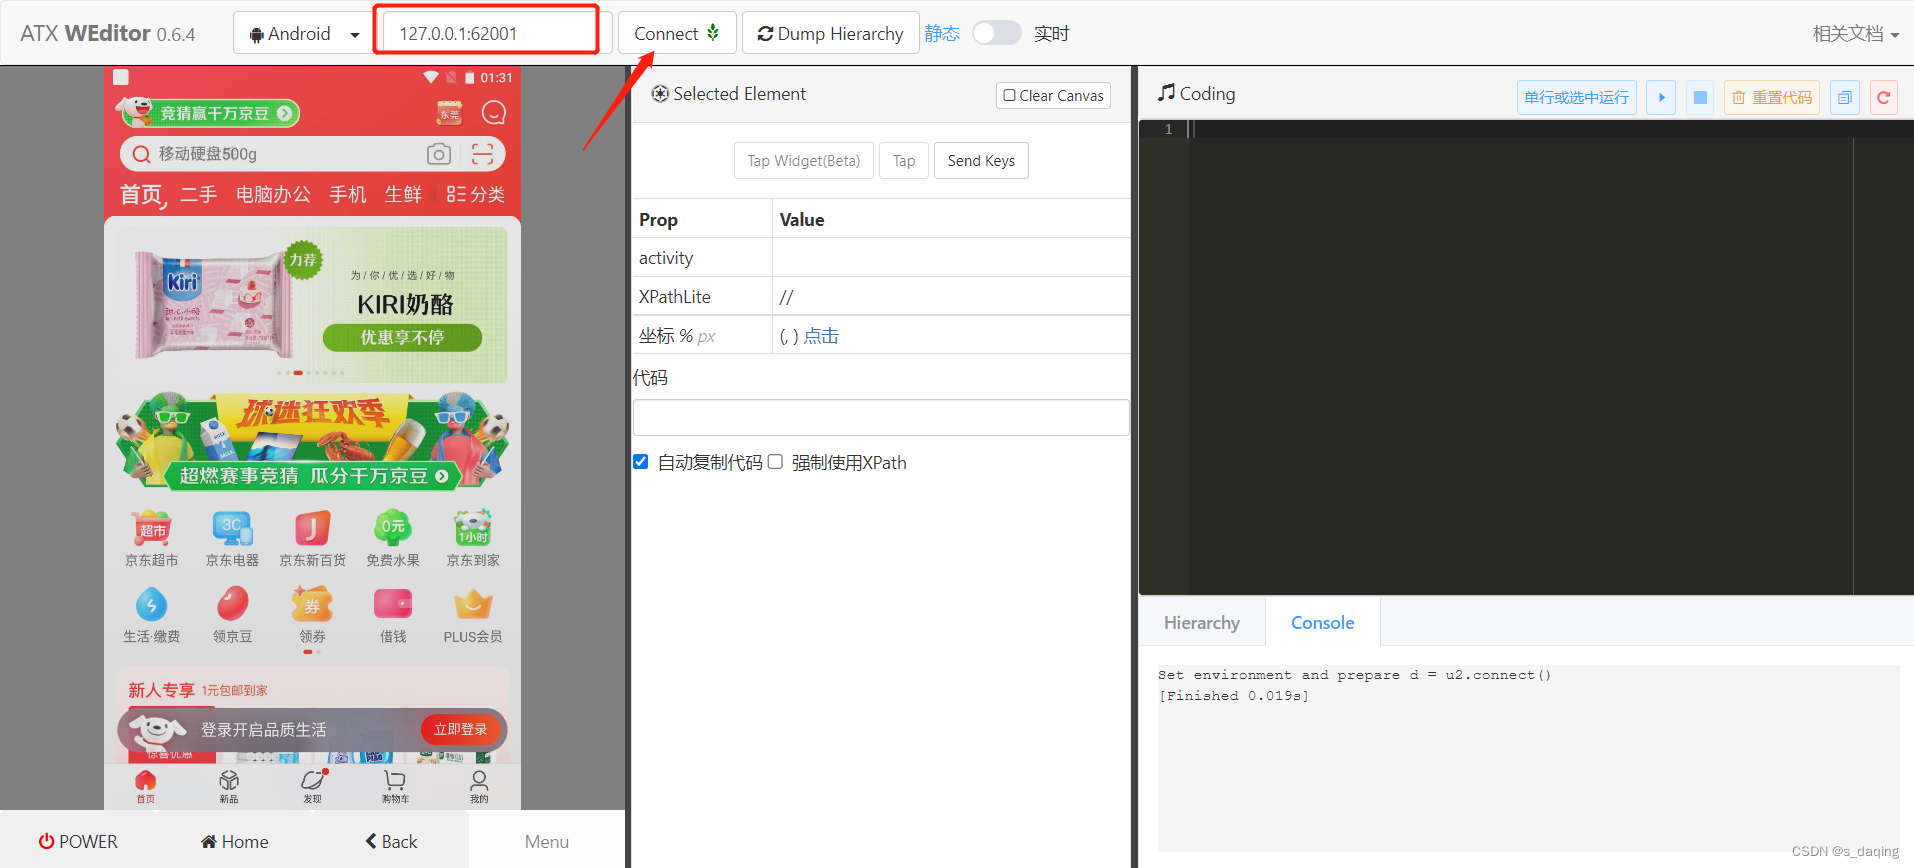This screenshot has height=868, width=1914.
Task: Open the 分类 categories menu
Action: pos(476,194)
